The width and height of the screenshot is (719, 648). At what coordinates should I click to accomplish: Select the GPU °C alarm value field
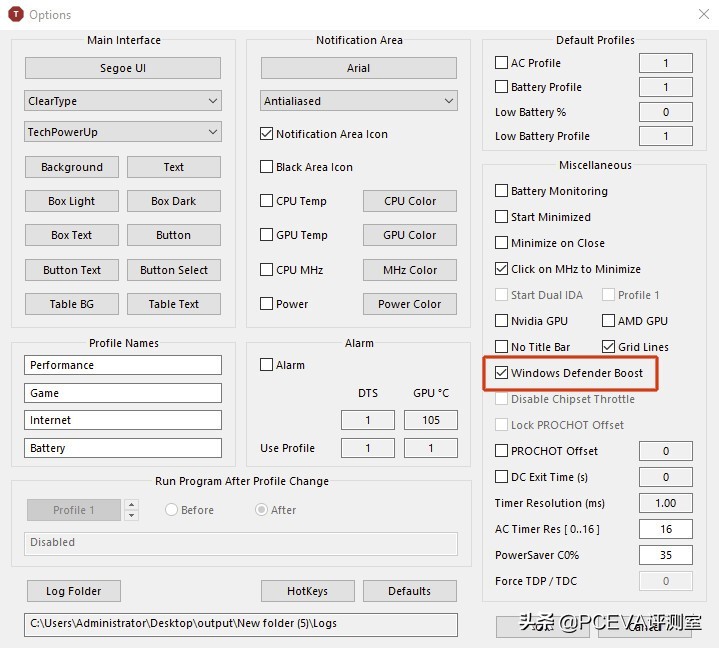[x=431, y=420]
